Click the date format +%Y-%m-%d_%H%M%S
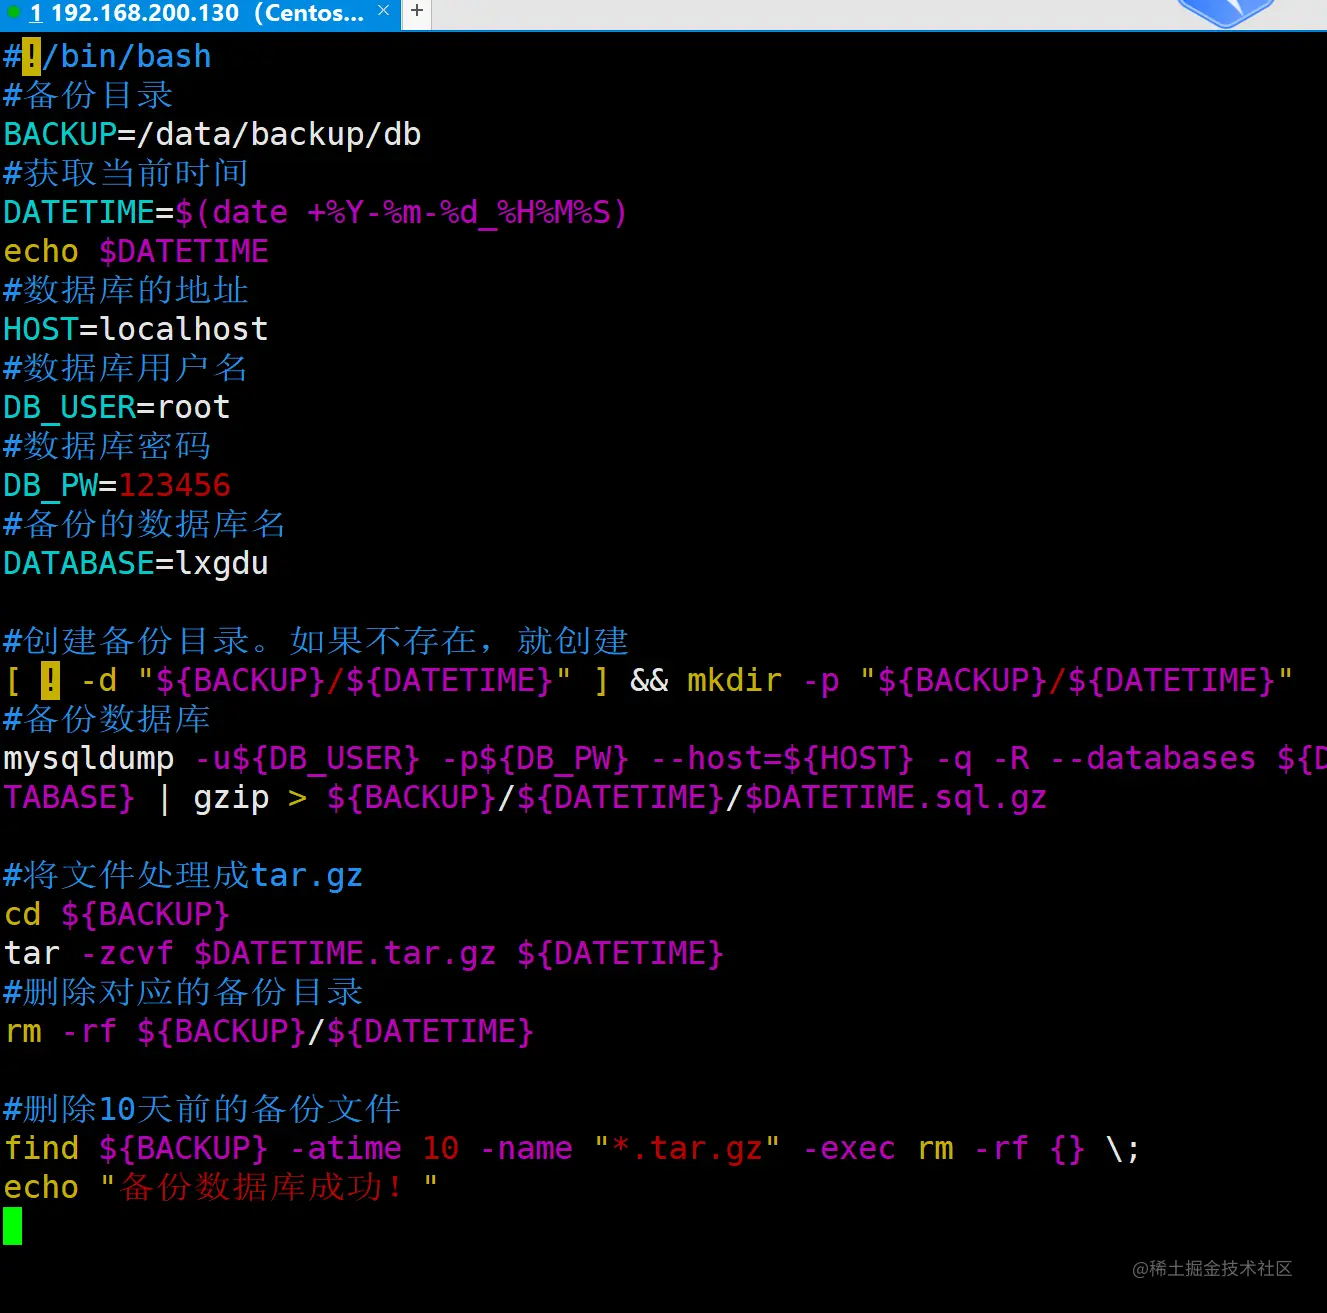The width and height of the screenshot is (1327, 1313). 458,212
